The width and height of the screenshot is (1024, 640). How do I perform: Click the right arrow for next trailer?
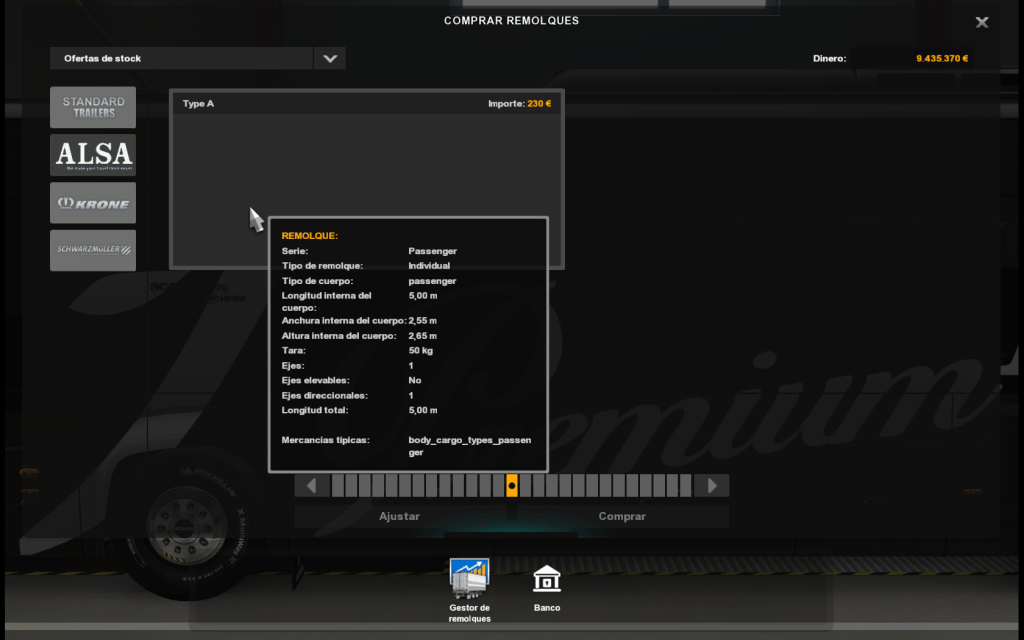(712, 486)
